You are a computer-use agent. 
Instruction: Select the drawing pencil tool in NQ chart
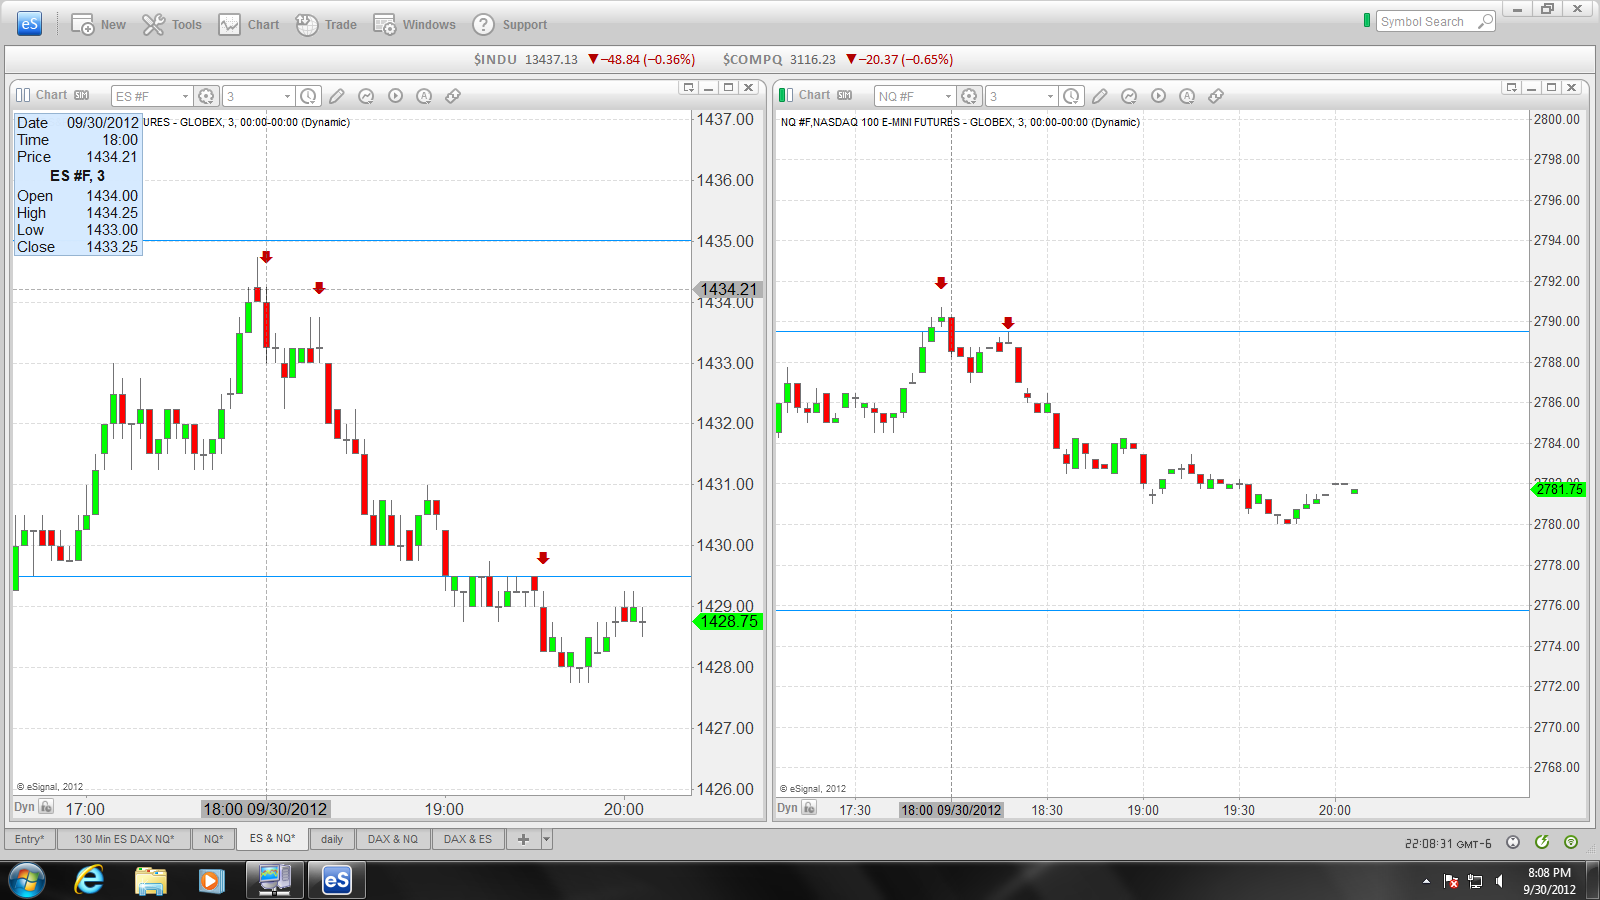click(x=1100, y=96)
